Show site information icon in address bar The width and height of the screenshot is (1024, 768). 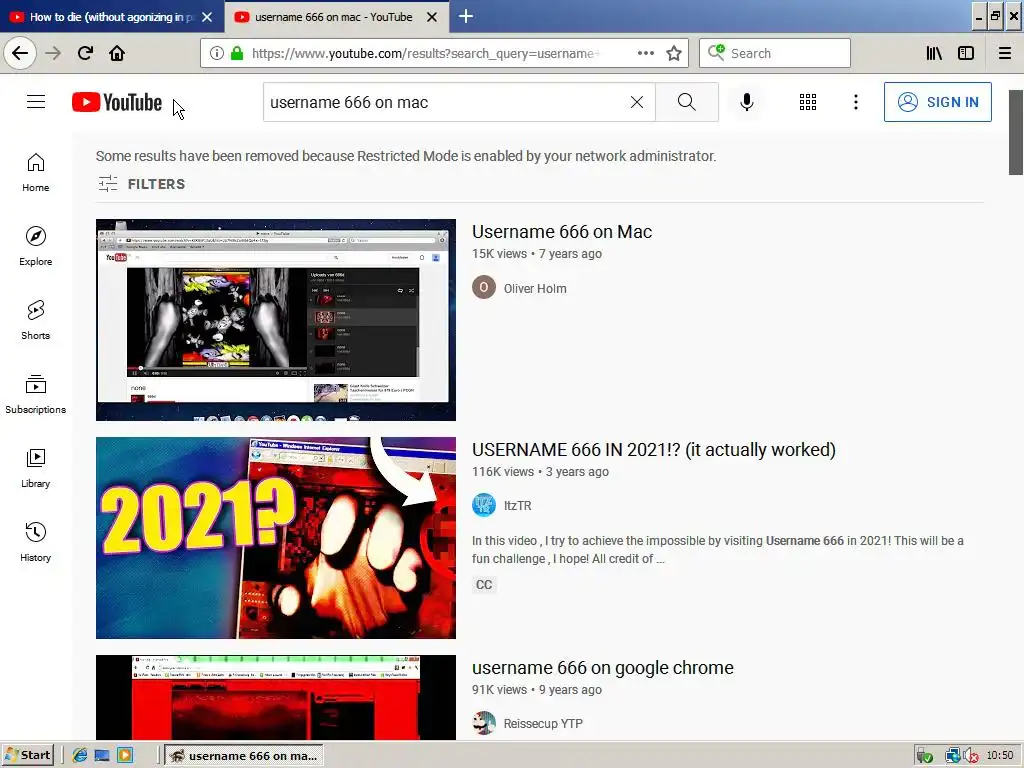tap(216, 53)
